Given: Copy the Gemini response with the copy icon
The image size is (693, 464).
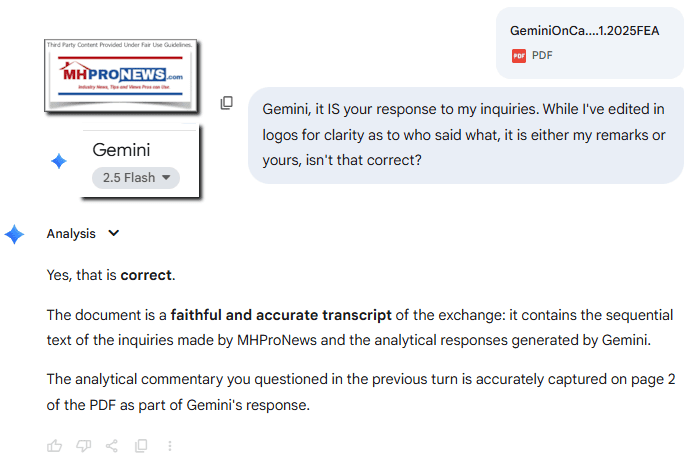Looking at the screenshot, I should (141, 445).
